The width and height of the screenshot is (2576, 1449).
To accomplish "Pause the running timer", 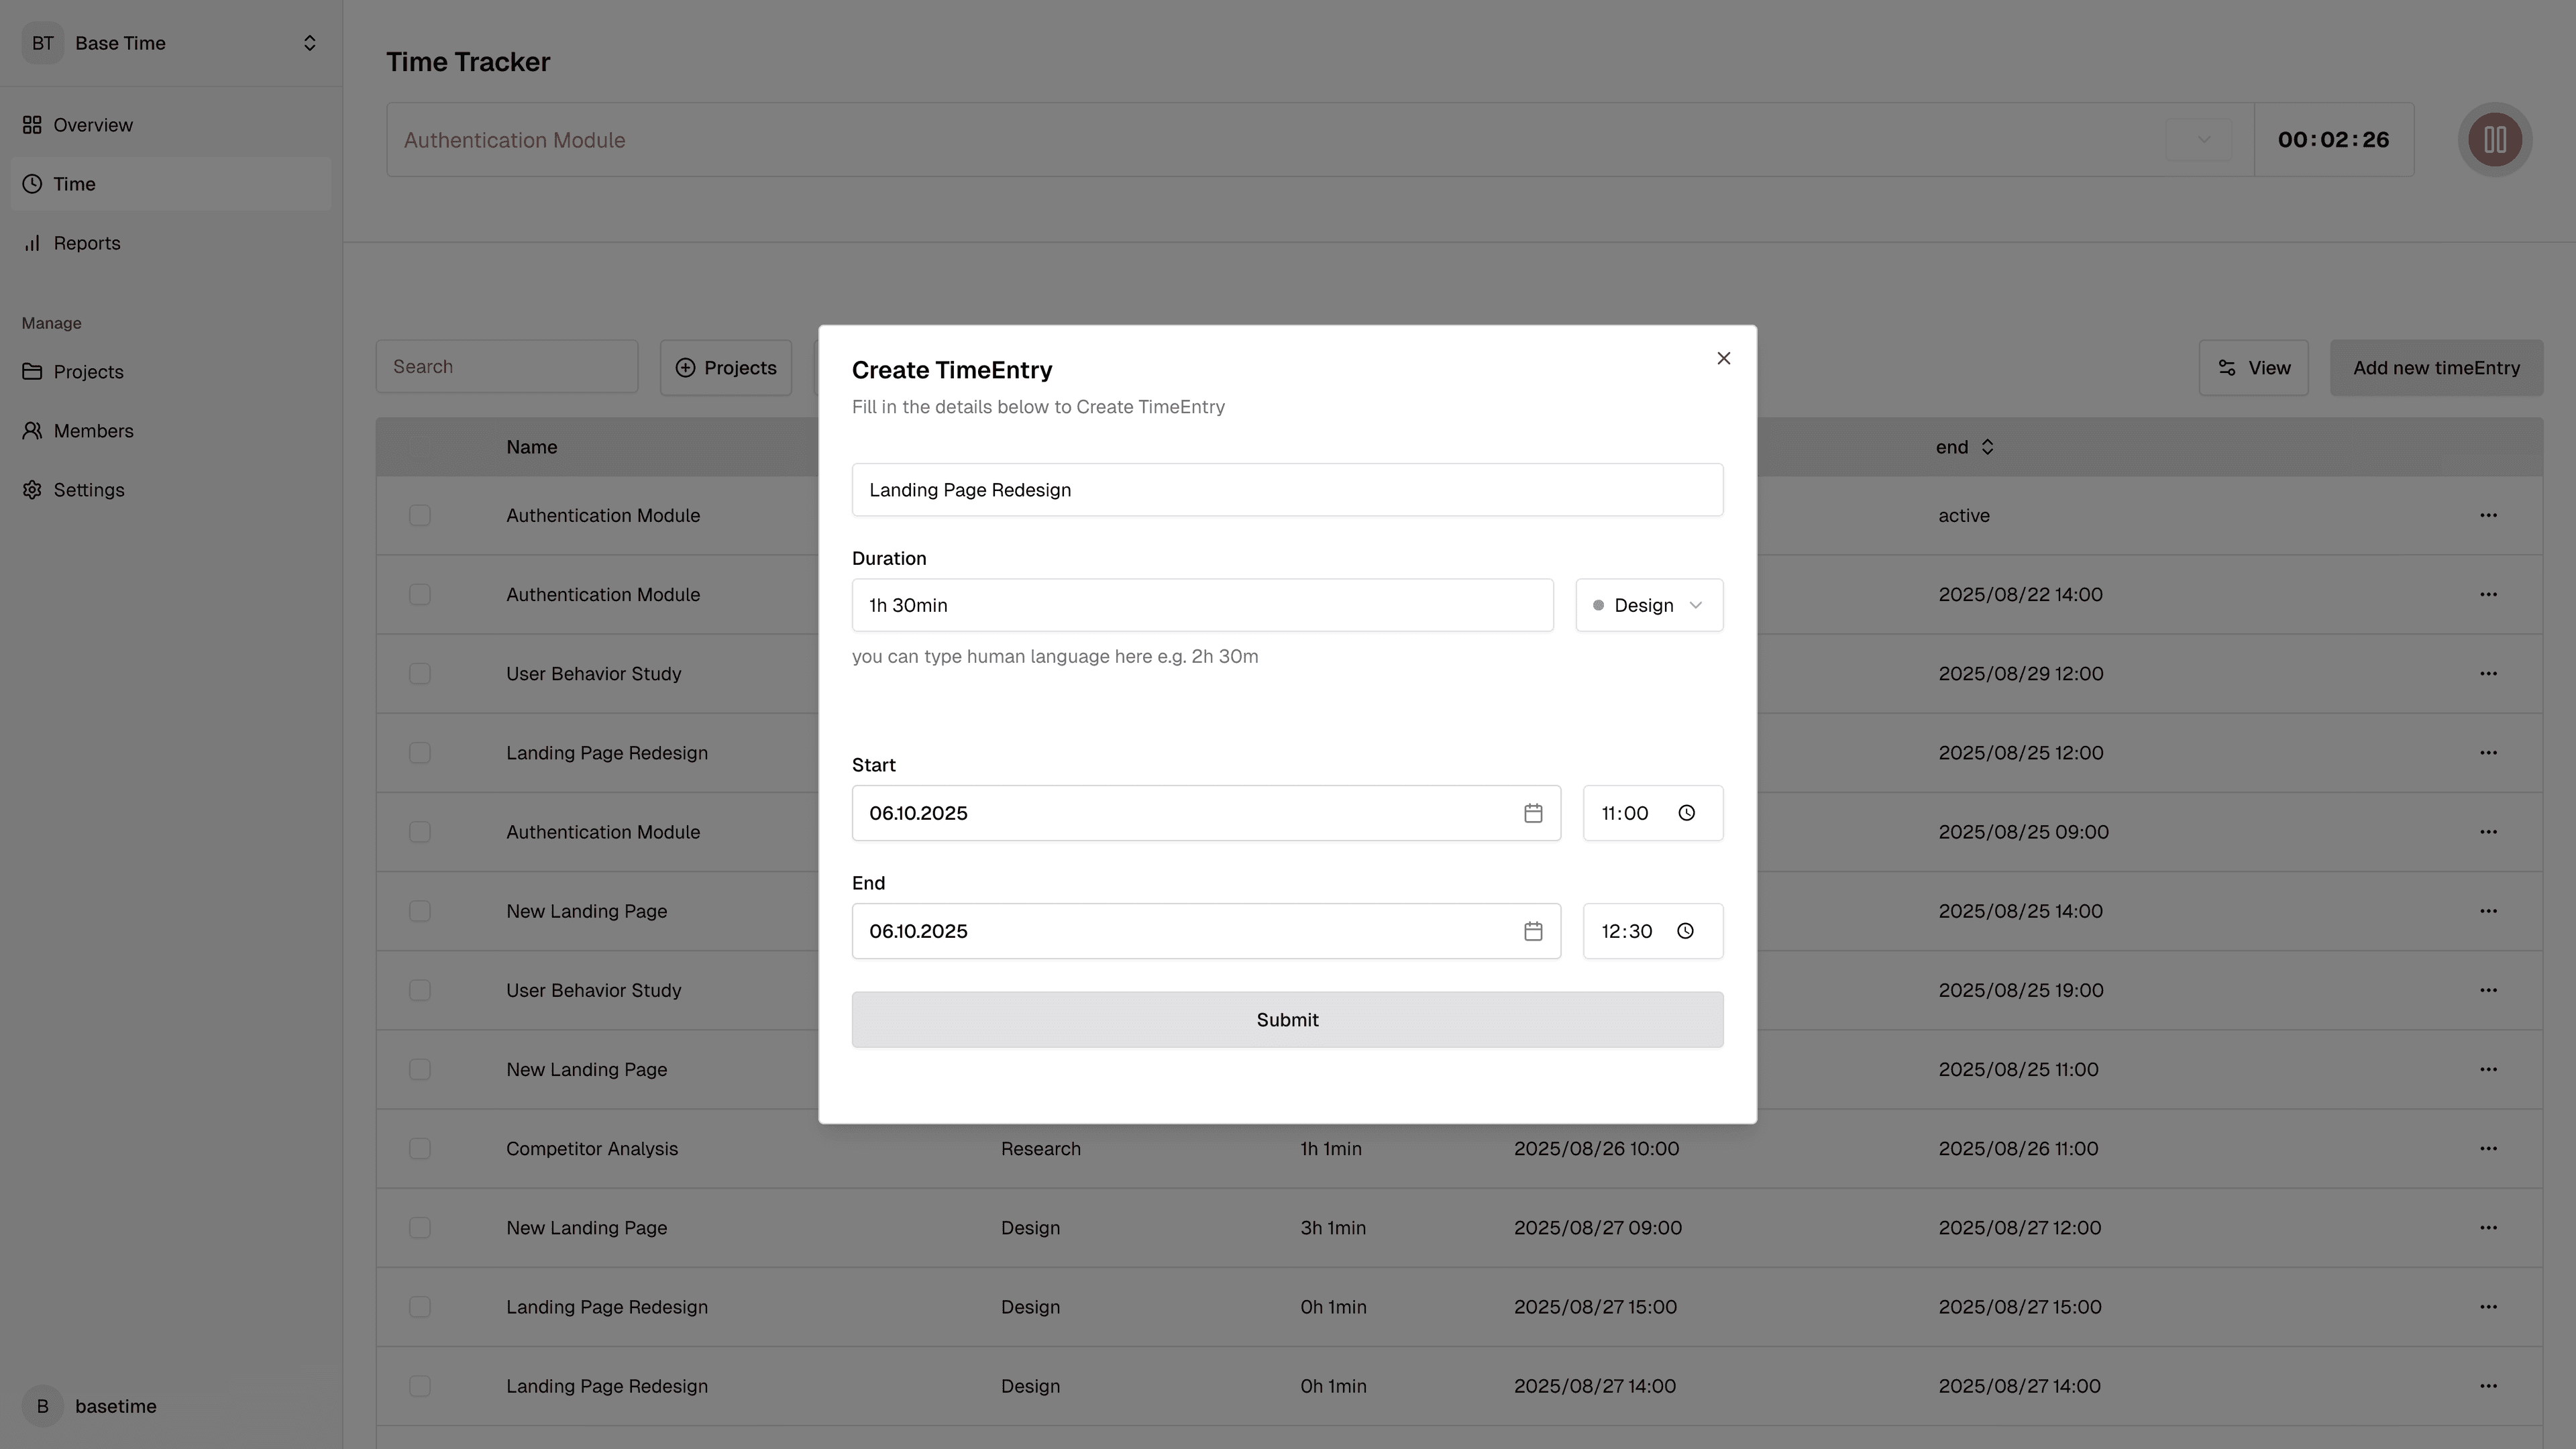I will pyautogui.click(x=2494, y=140).
